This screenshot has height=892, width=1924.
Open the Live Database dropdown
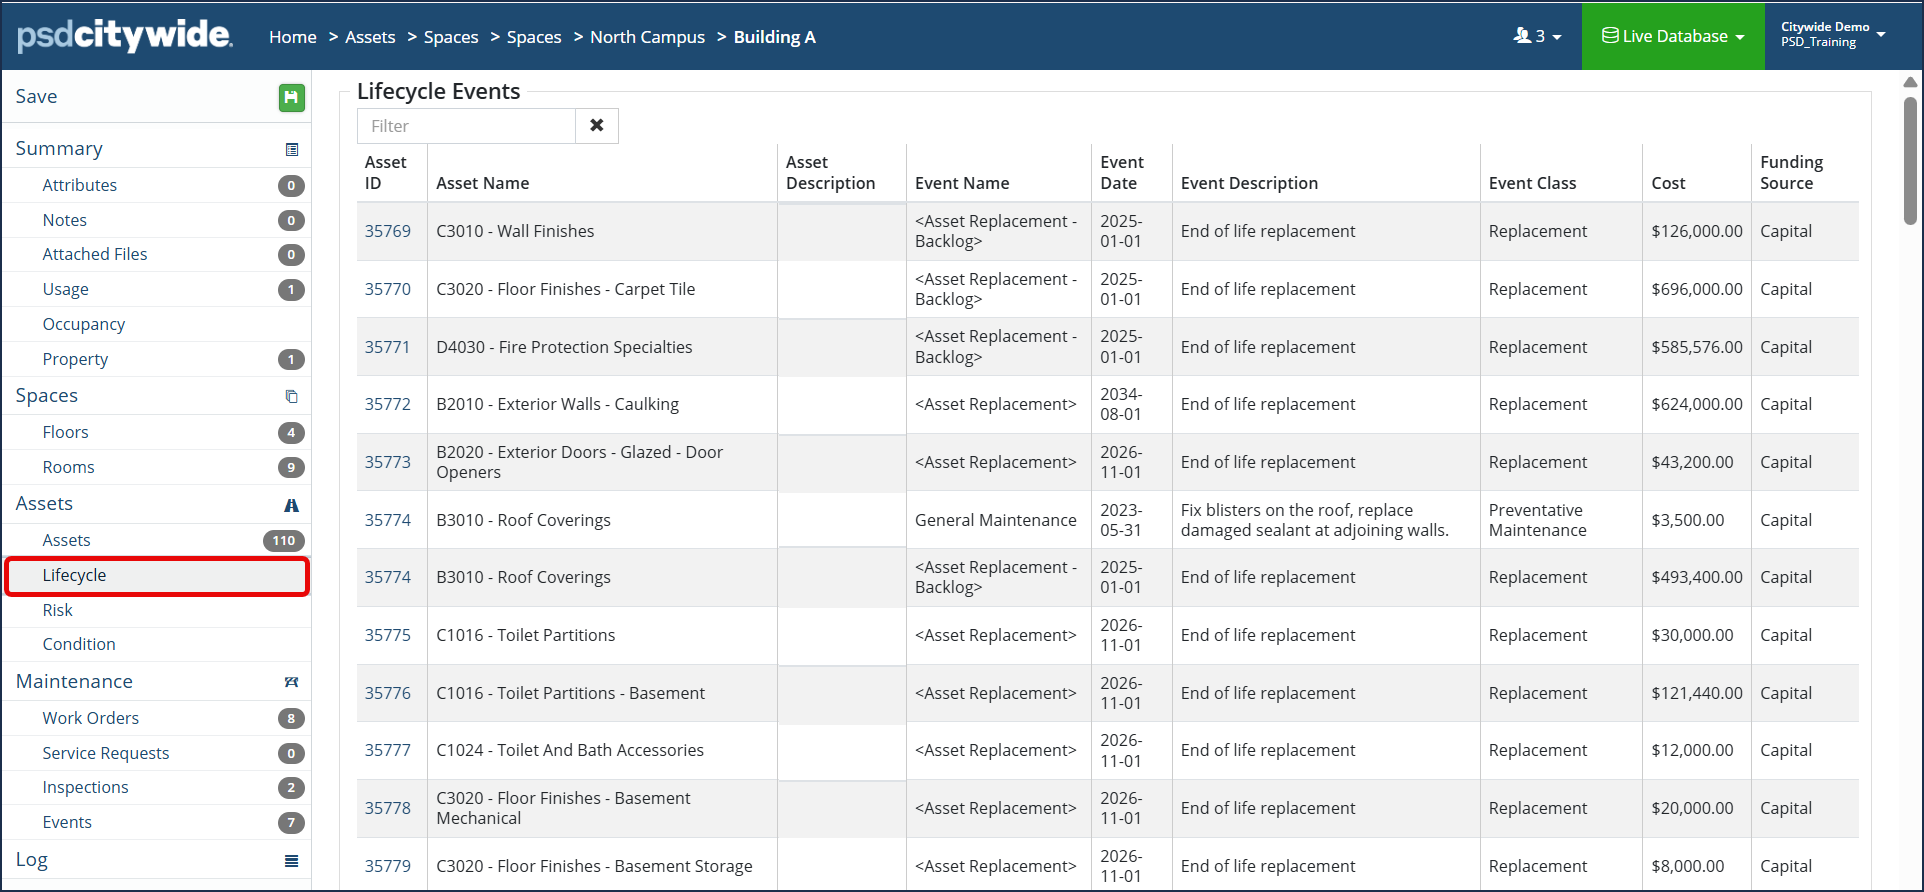(x=1673, y=36)
